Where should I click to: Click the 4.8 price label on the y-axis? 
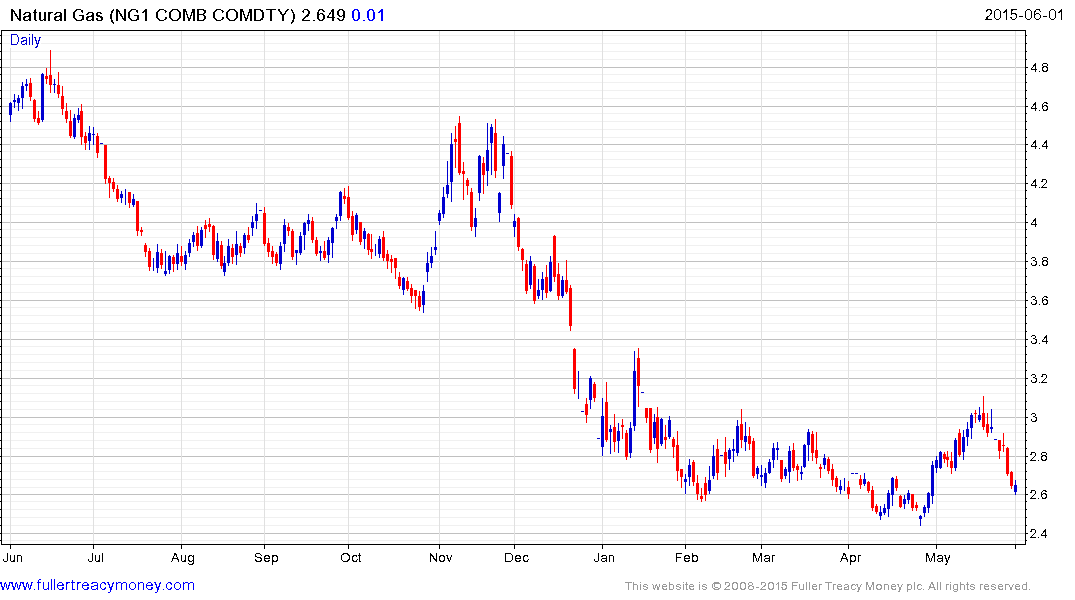[x=1039, y=68]
